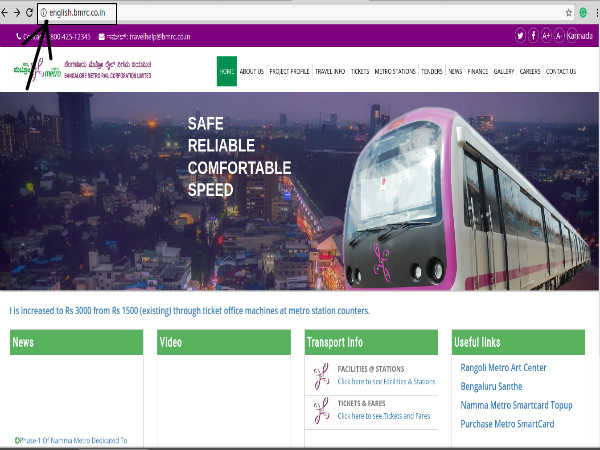Open Namma Metro Smartcard Topup link
This screenshot has height=450, width=600.
pyautogui.click(x=517, y=405)
